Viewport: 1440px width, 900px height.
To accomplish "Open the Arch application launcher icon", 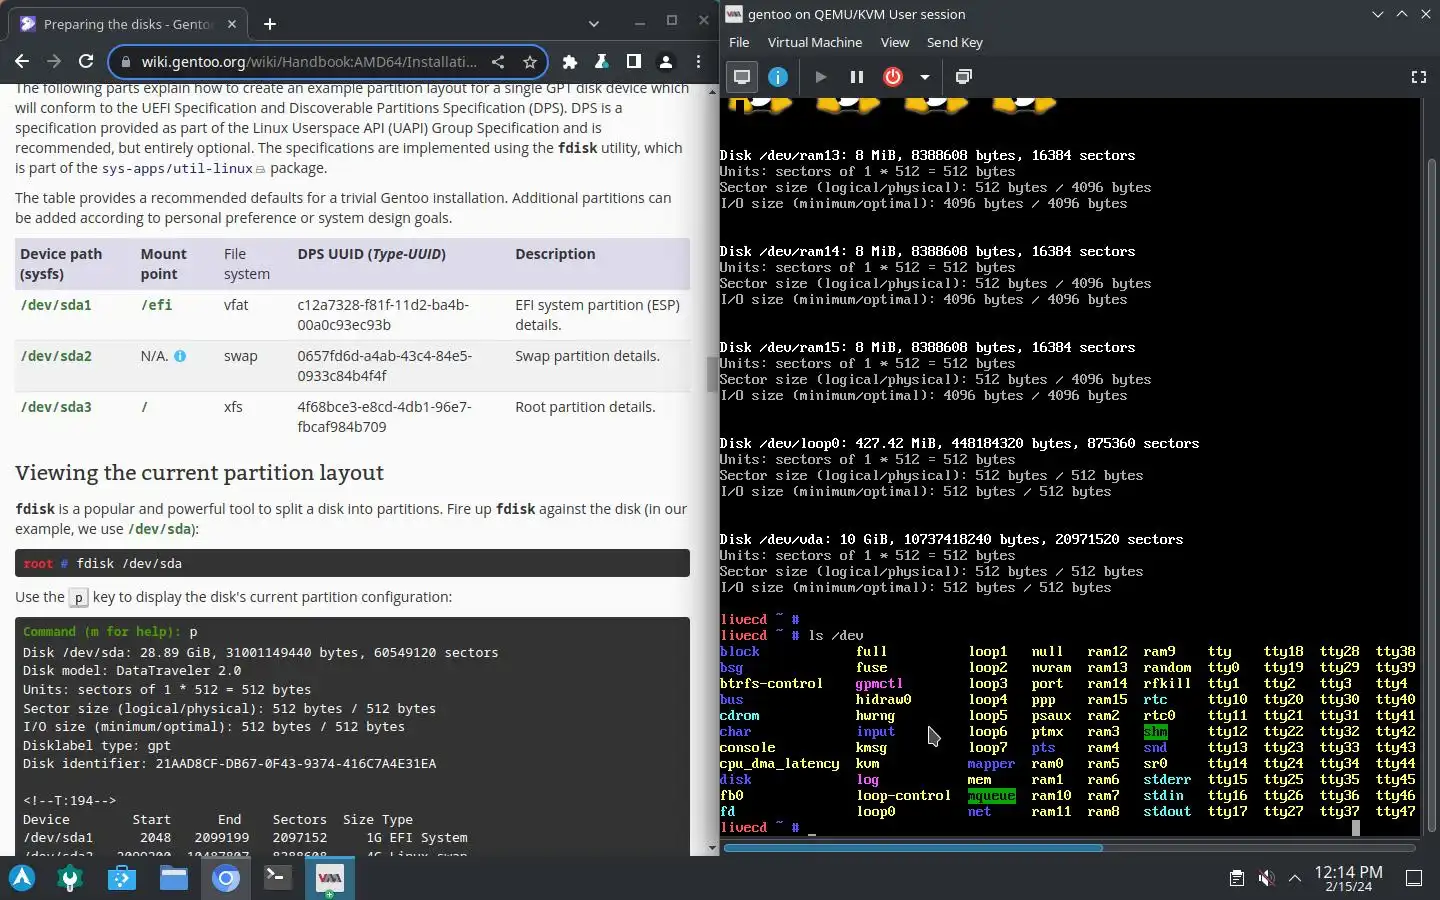I will point(22,878).
